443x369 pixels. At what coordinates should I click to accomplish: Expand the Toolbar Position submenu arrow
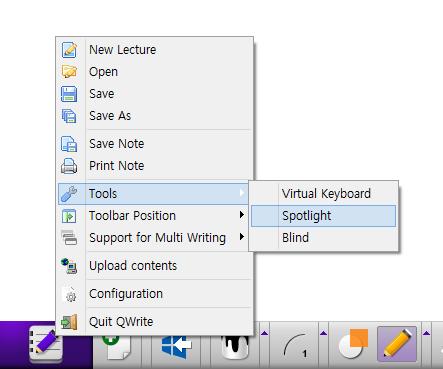coord(242,215)
